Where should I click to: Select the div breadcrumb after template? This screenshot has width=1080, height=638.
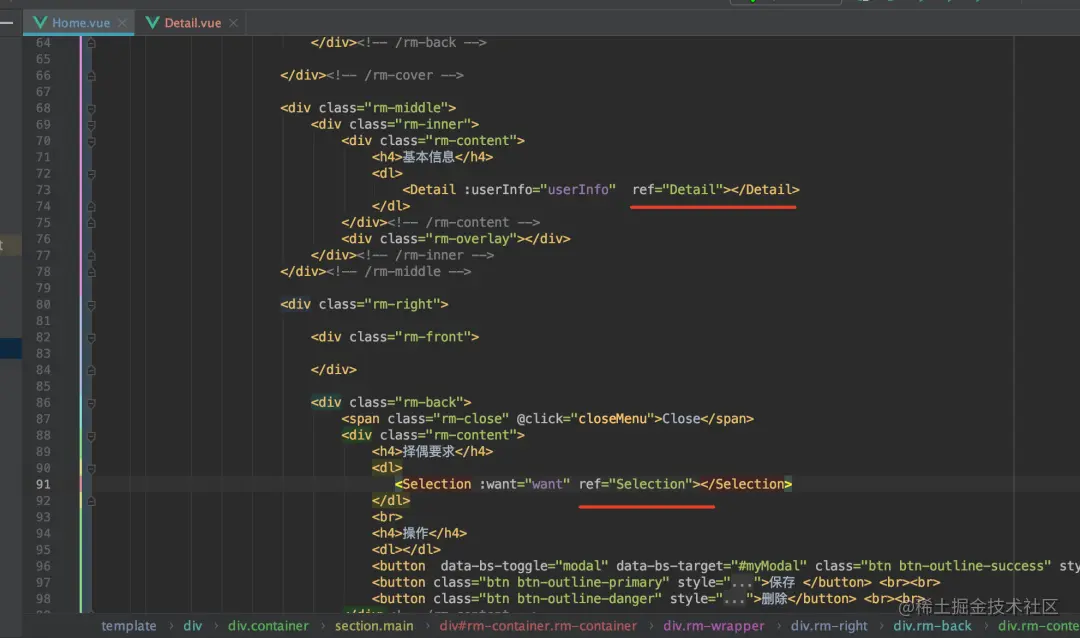click(x=192, y=626)
